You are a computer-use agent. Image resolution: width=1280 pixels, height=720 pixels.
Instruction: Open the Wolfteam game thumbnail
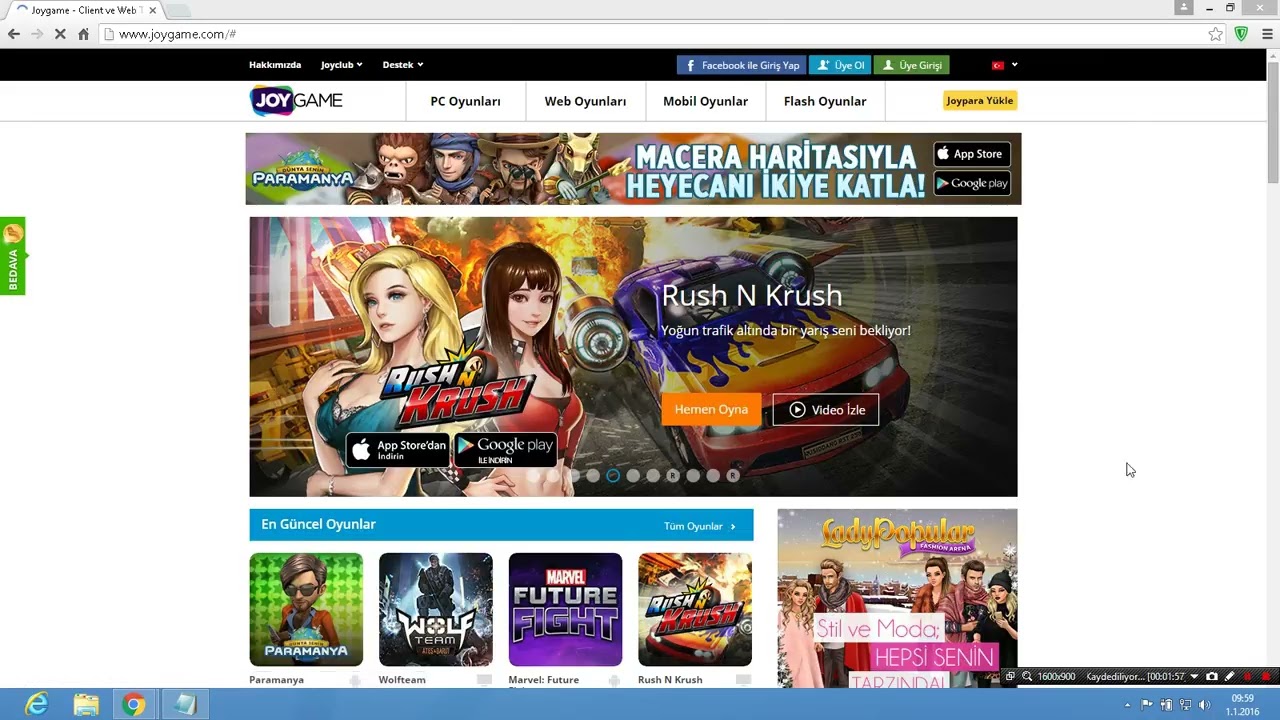click(436, 609)
